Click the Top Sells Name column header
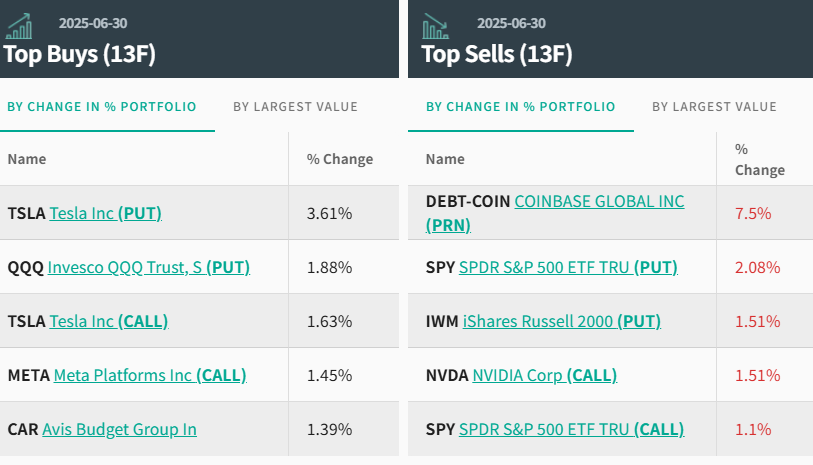The height and width of the screenshot is (465, 813). coord(445,159)
